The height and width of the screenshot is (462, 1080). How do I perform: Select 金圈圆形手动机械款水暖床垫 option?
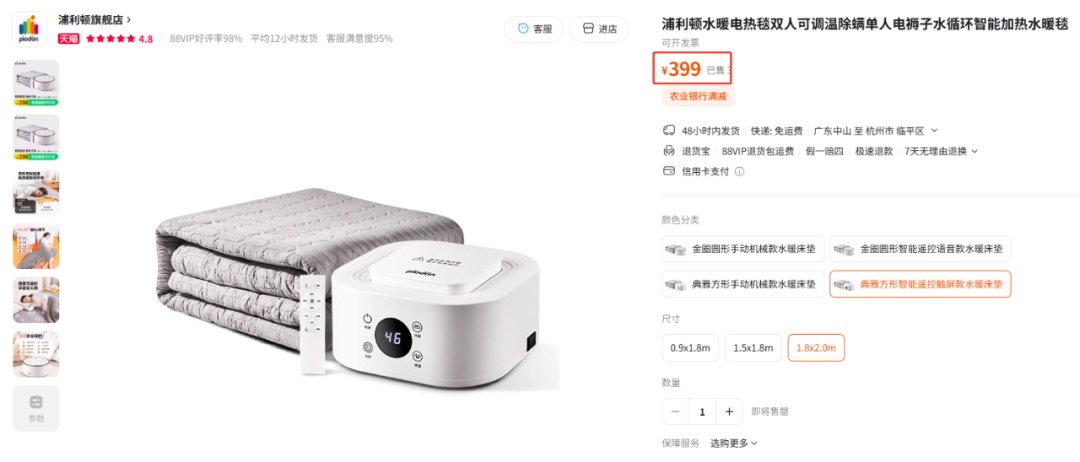tap(742, 249)
